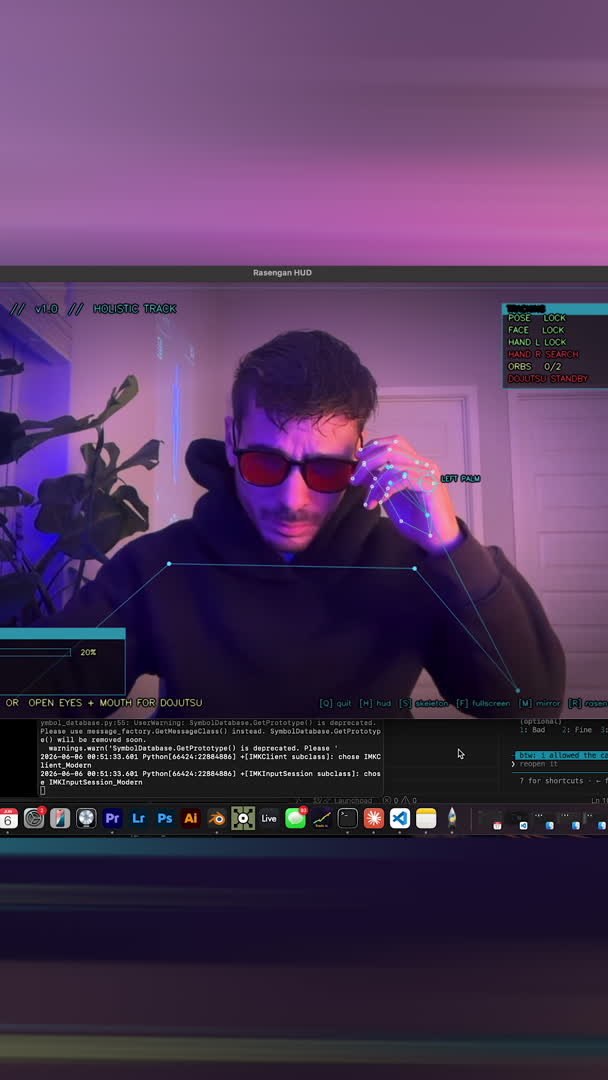This screenshot has width=608, height=1080.
Task: Click the [Q] quit hint in HUD
Action: coord(335,703)
